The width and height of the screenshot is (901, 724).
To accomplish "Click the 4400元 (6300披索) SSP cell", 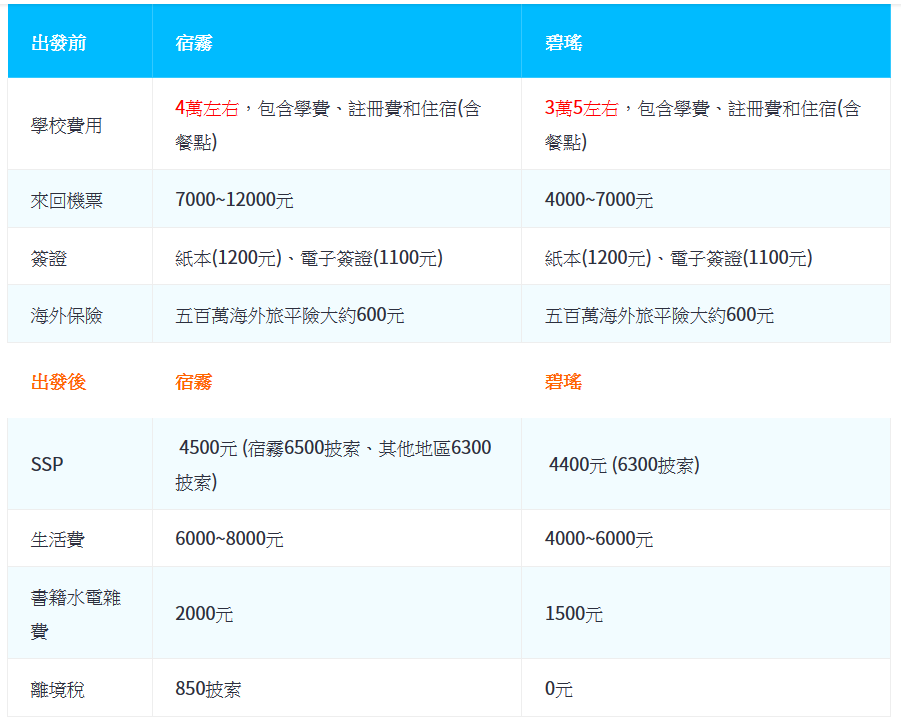I will point(624,465).
